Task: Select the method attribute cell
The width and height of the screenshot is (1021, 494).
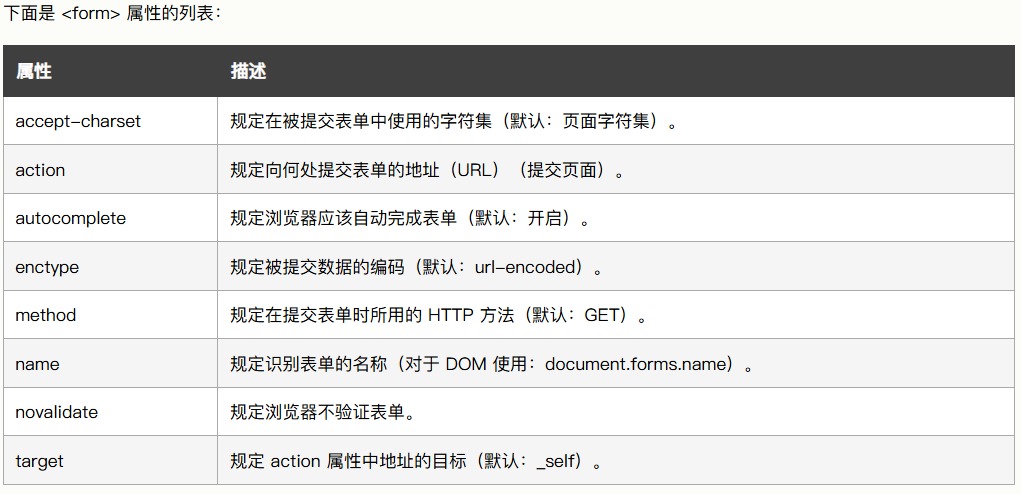Action: coord(46,315)
